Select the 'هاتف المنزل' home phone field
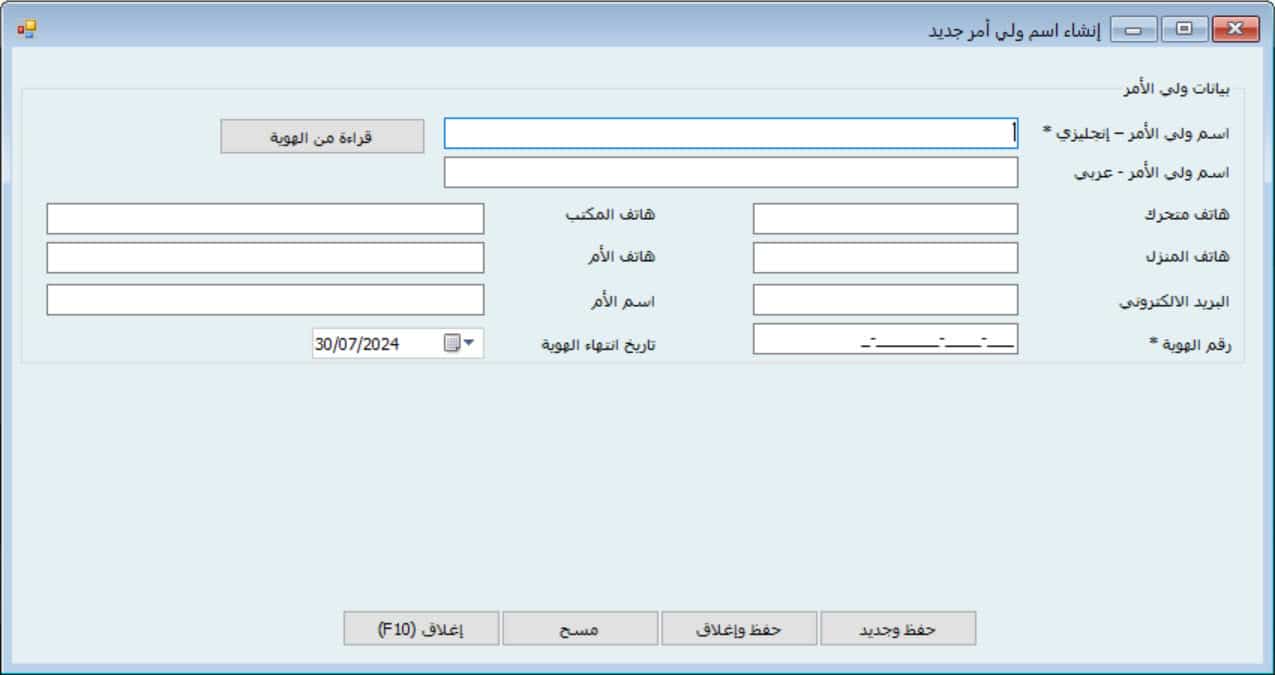 click(884, 258)
